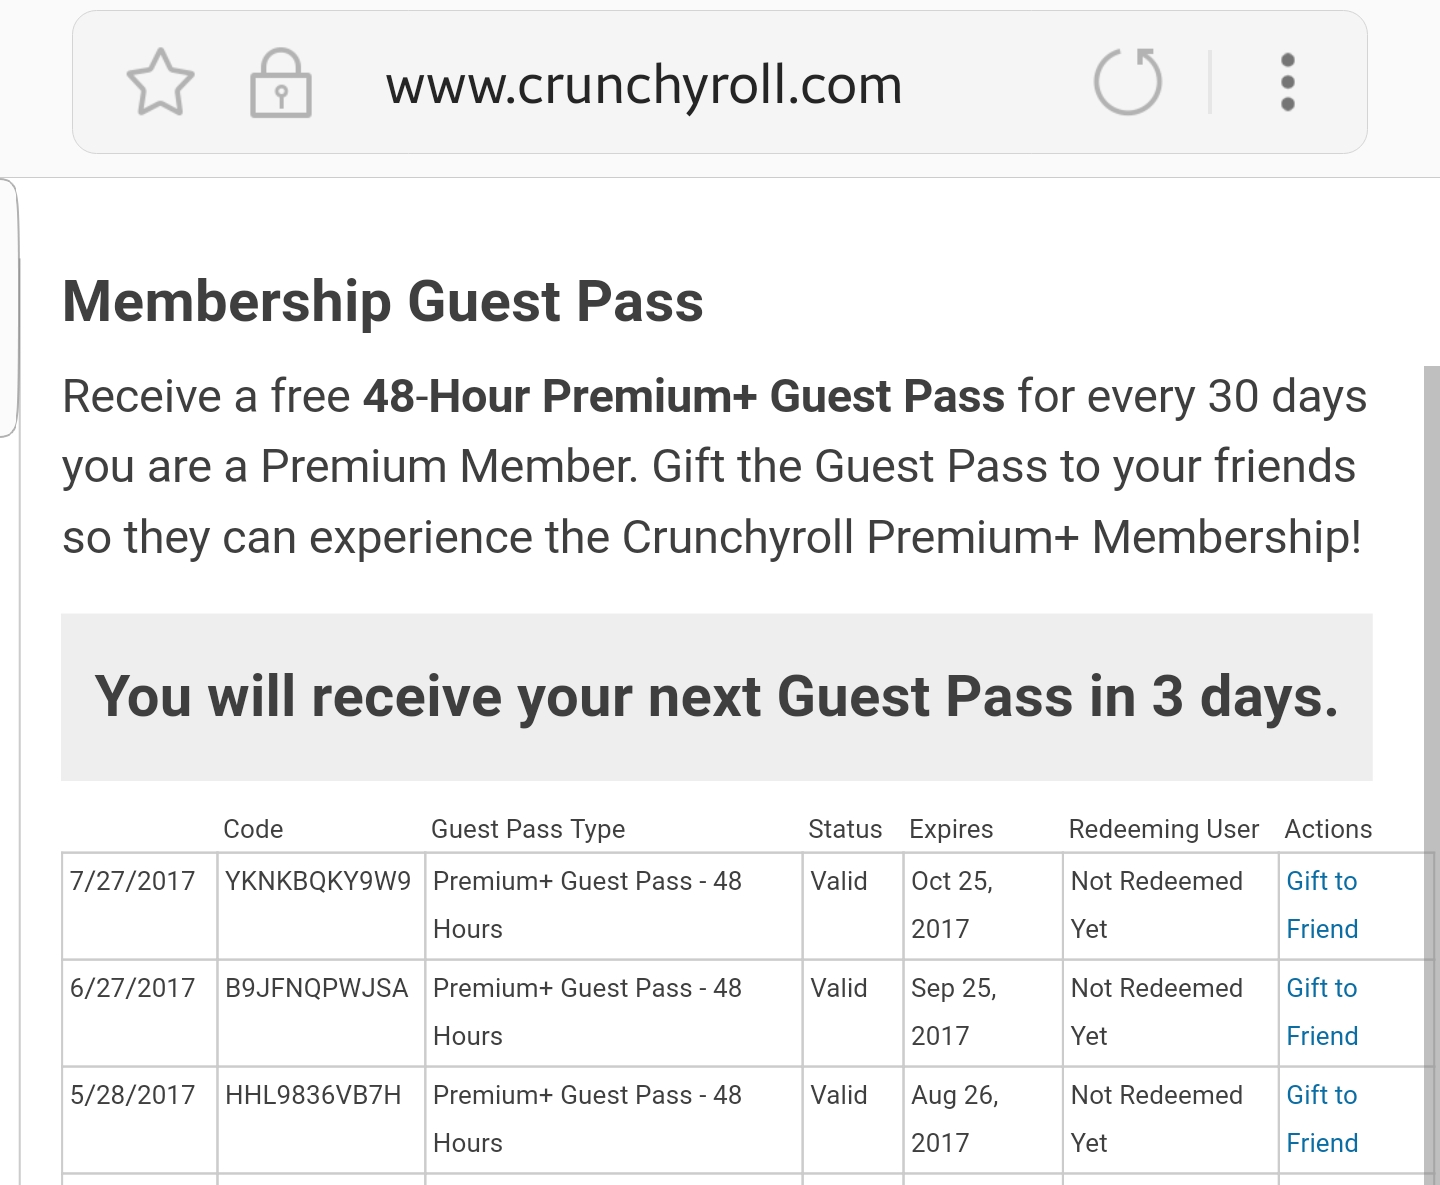Viewport: 1440px width, 1185px height.
Task: Tap the next Guest Pass countdown banner
Action: coord(716,697)
